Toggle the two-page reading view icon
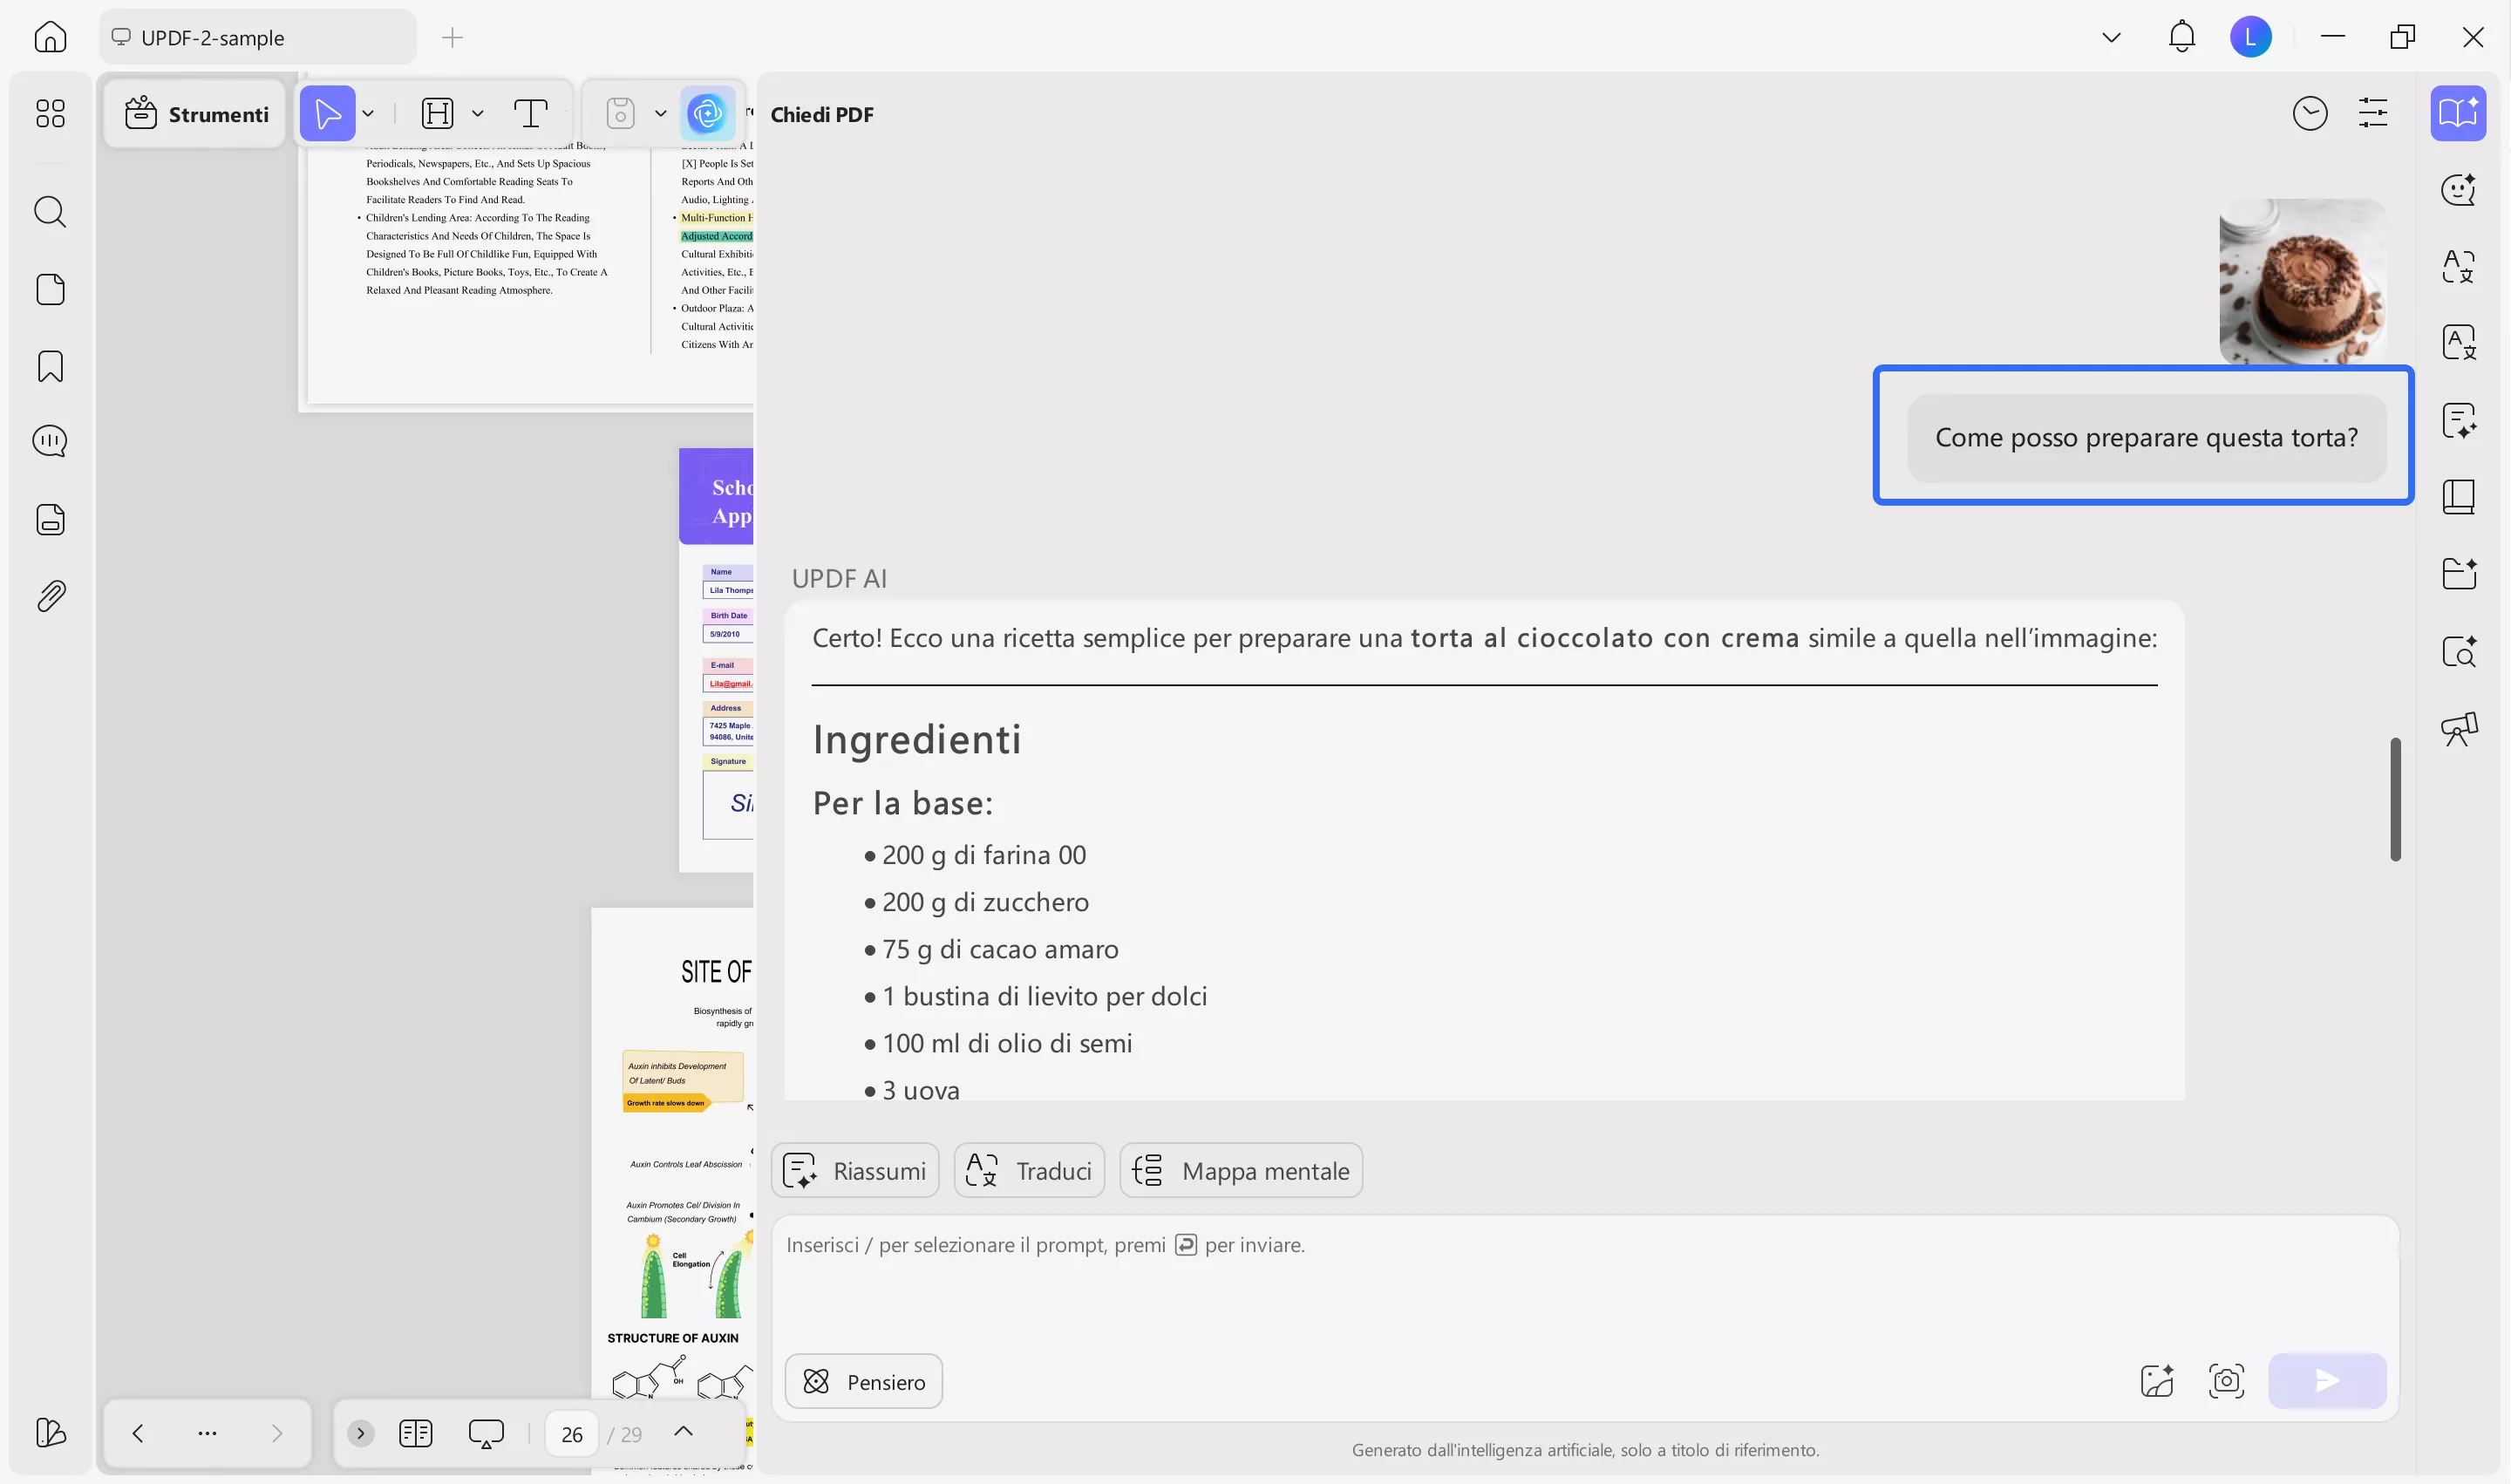This screenshot has width=2511, height=1484. [415, 1433]
